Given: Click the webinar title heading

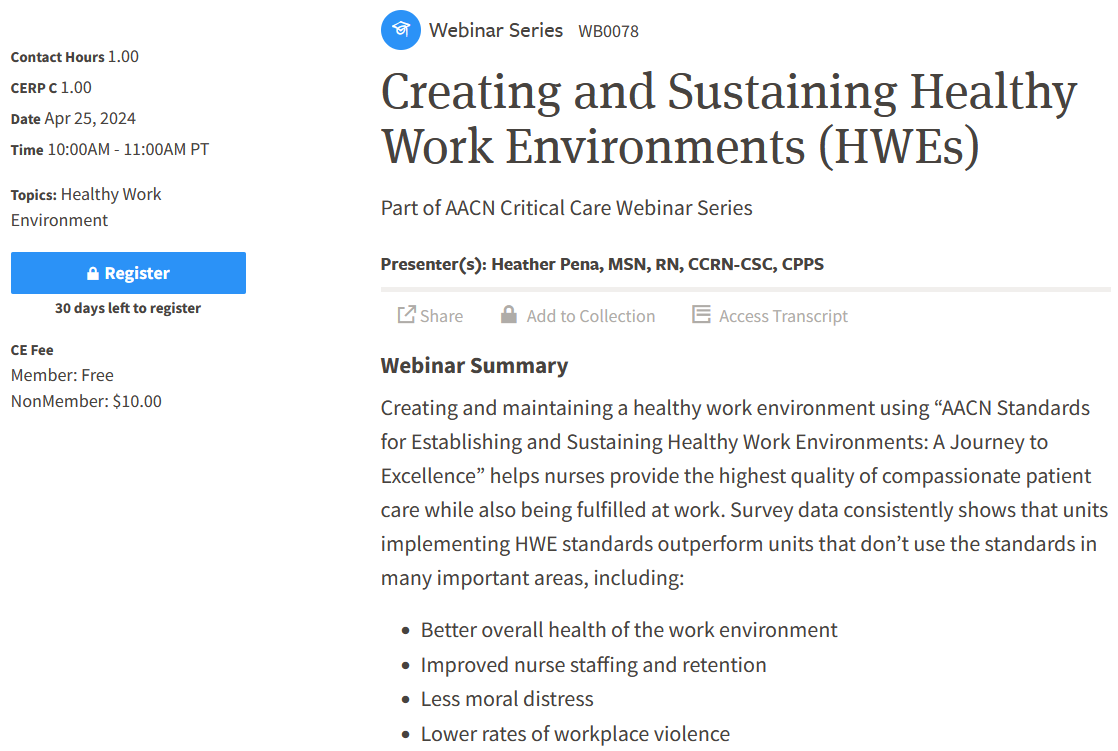Looking at the screenshot, I should (x=729, y=118).
